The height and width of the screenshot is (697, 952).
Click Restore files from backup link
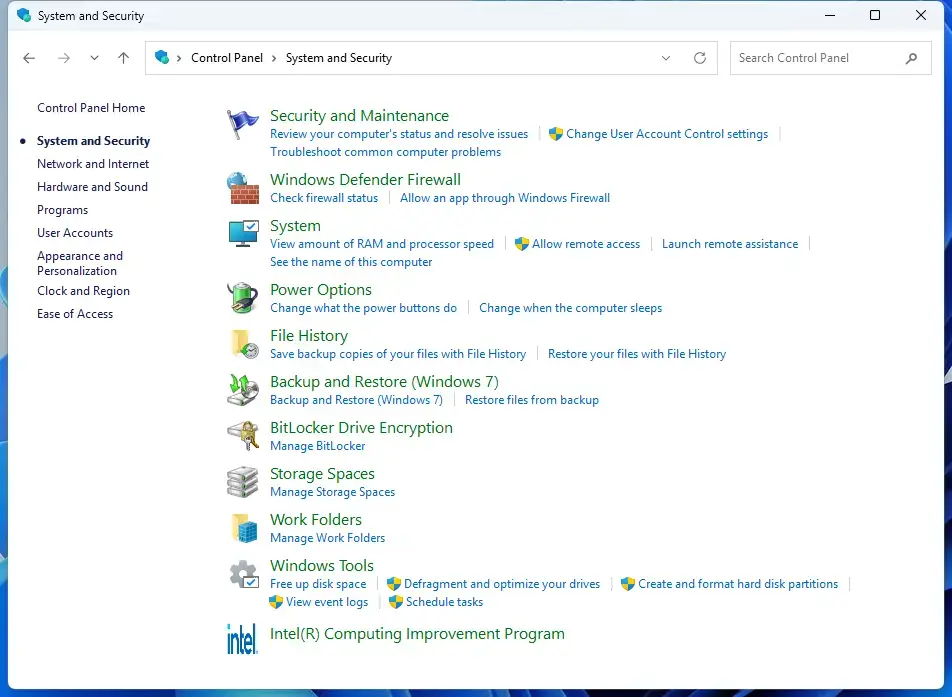click(532, 400)
